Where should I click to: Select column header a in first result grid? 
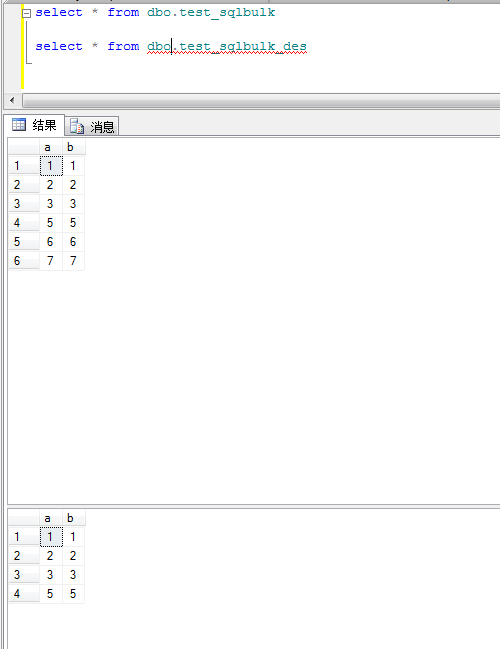coord(51,147)
